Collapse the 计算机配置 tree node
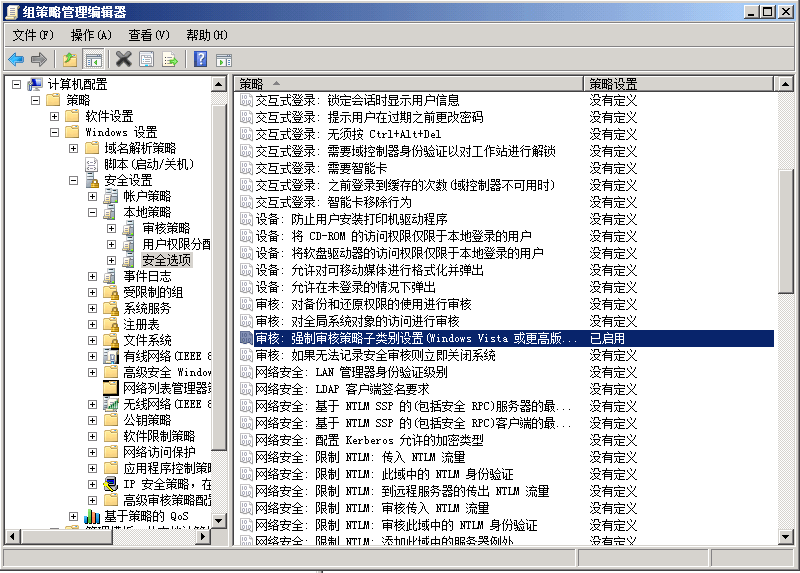The image size is (800, 573). coord(16,84)
